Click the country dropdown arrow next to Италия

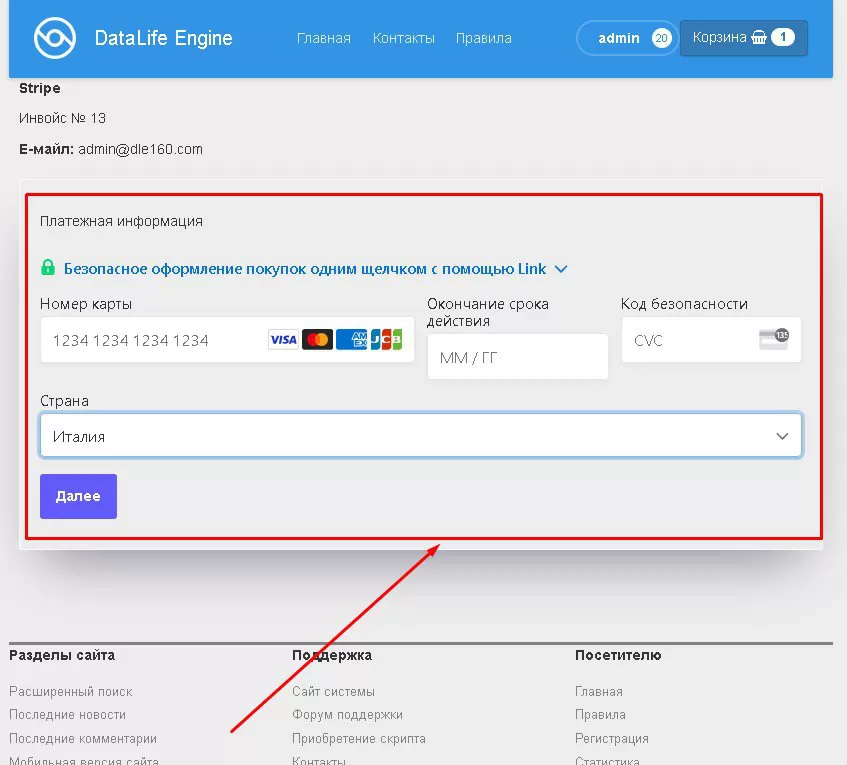click(x=782, y=436)
